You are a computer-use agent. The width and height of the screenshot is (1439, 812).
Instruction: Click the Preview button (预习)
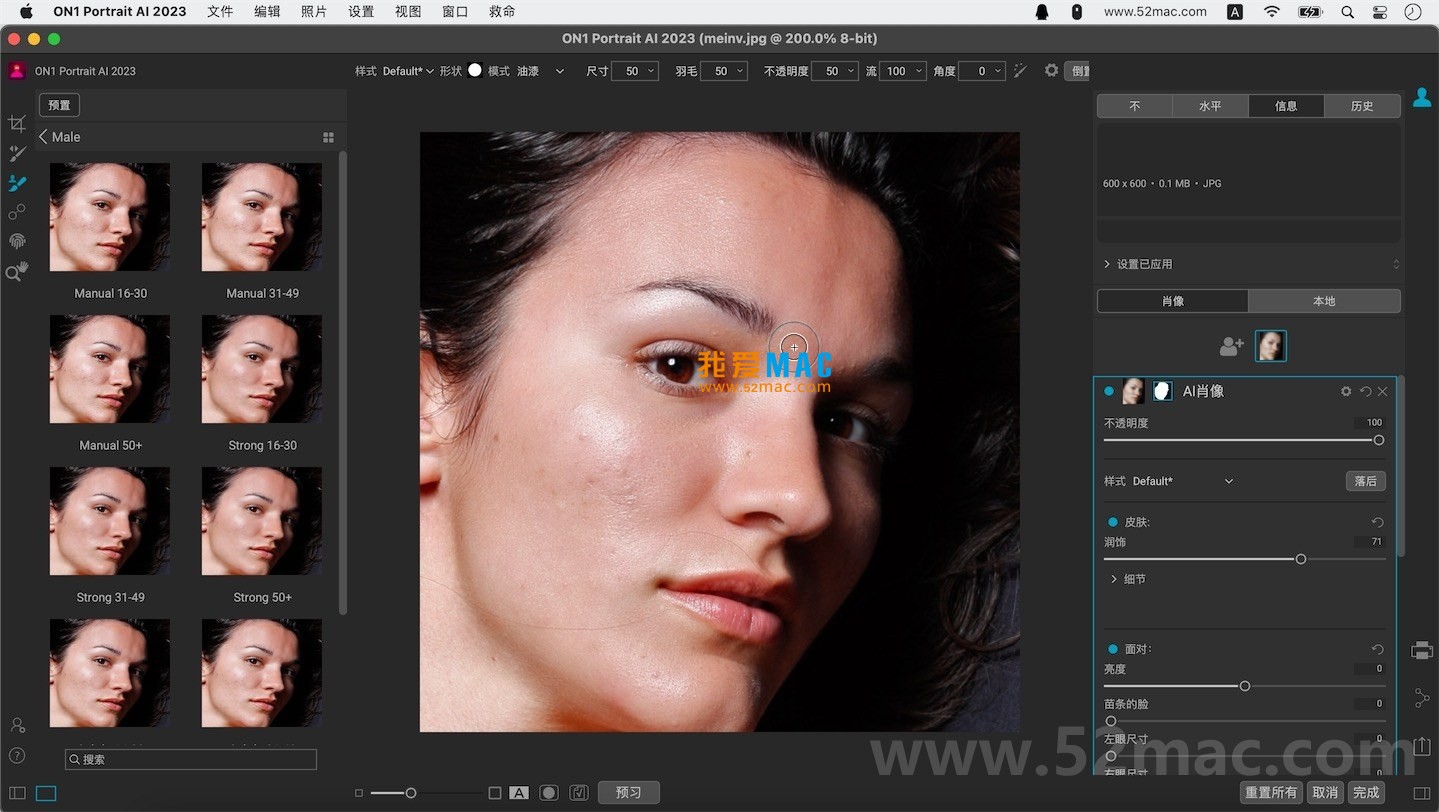coord(629,793)
